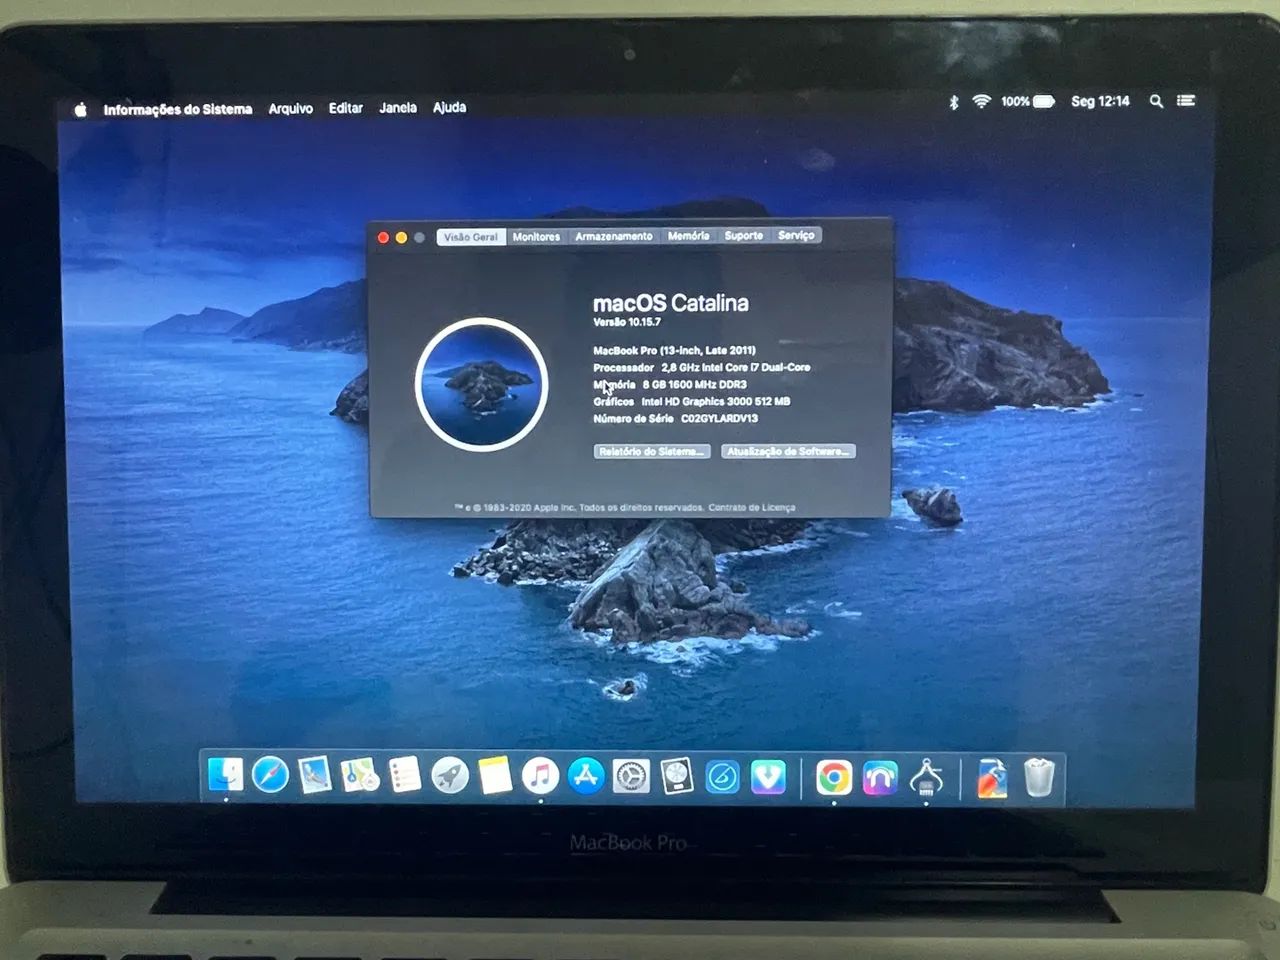The image size is (1280, 960).
Task: Open the documents stack beside Trash
Action: [992, 778]
